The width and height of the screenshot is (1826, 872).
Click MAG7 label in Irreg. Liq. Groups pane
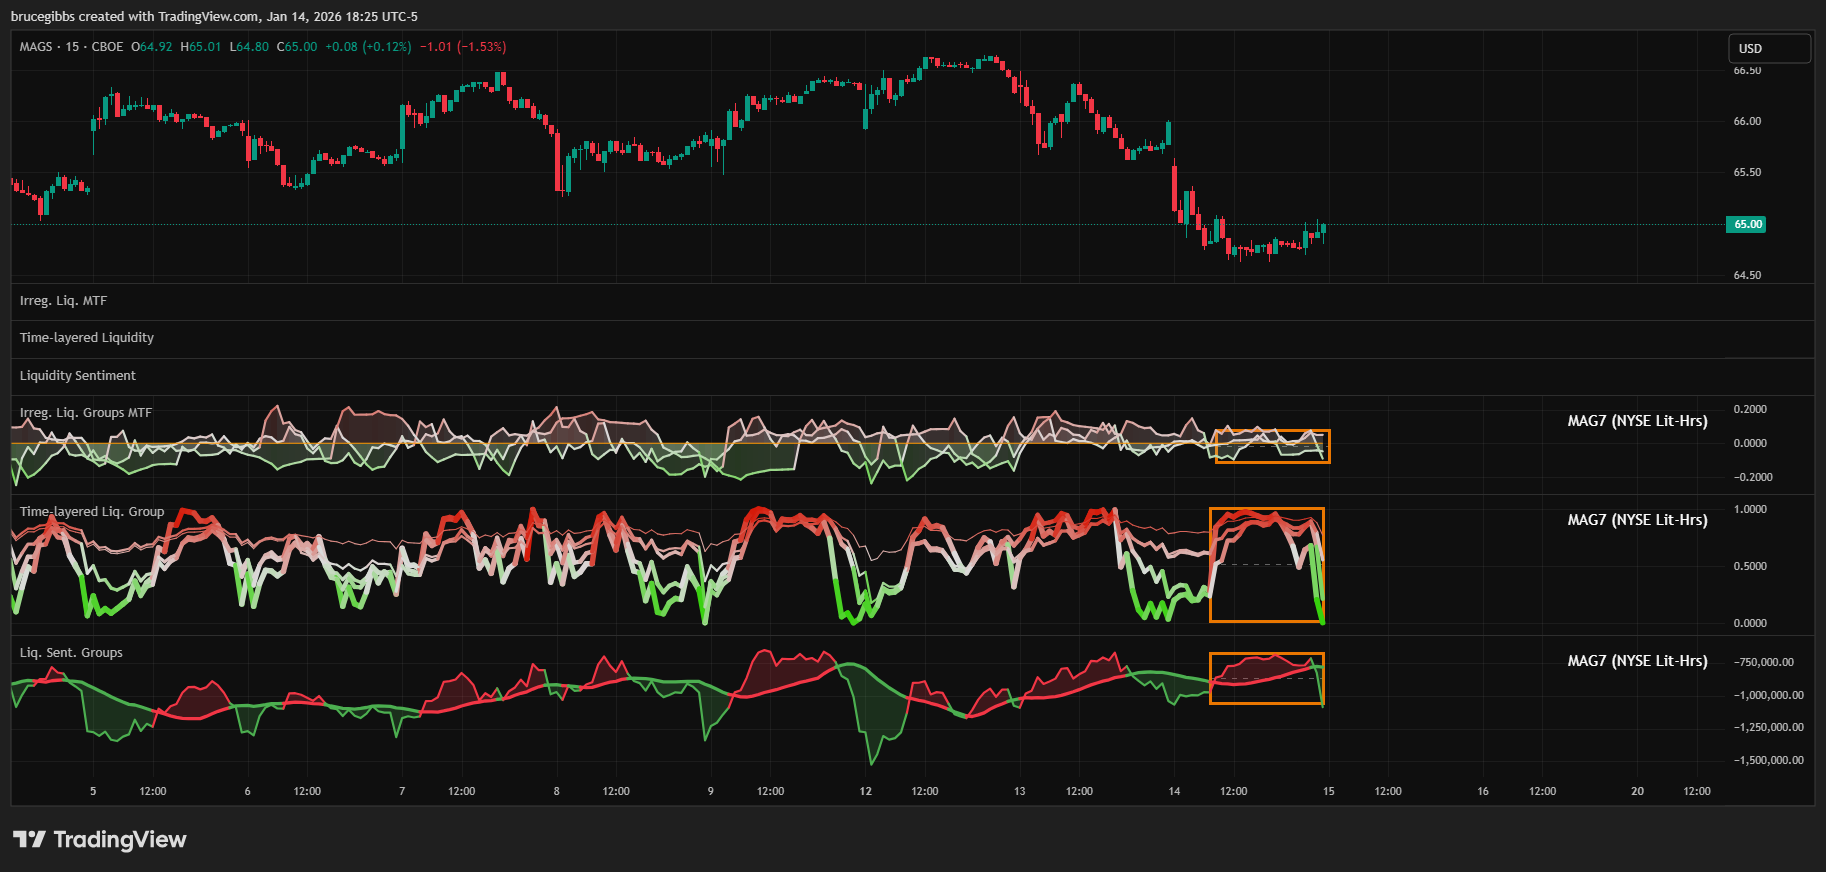click(1637, 421)
